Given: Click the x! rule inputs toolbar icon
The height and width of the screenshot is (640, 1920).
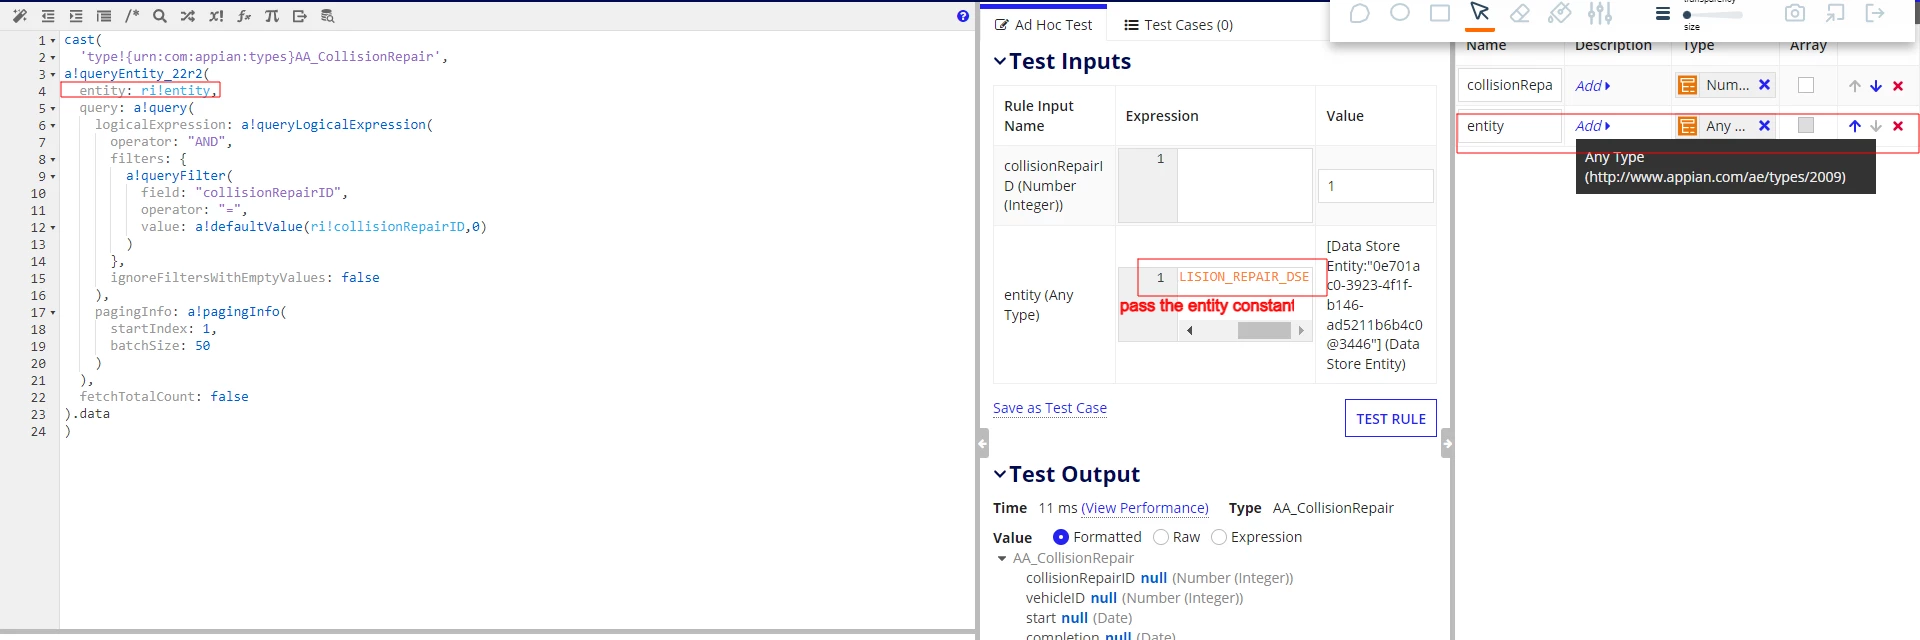Looking at the screenshot, I should (216, 16).
